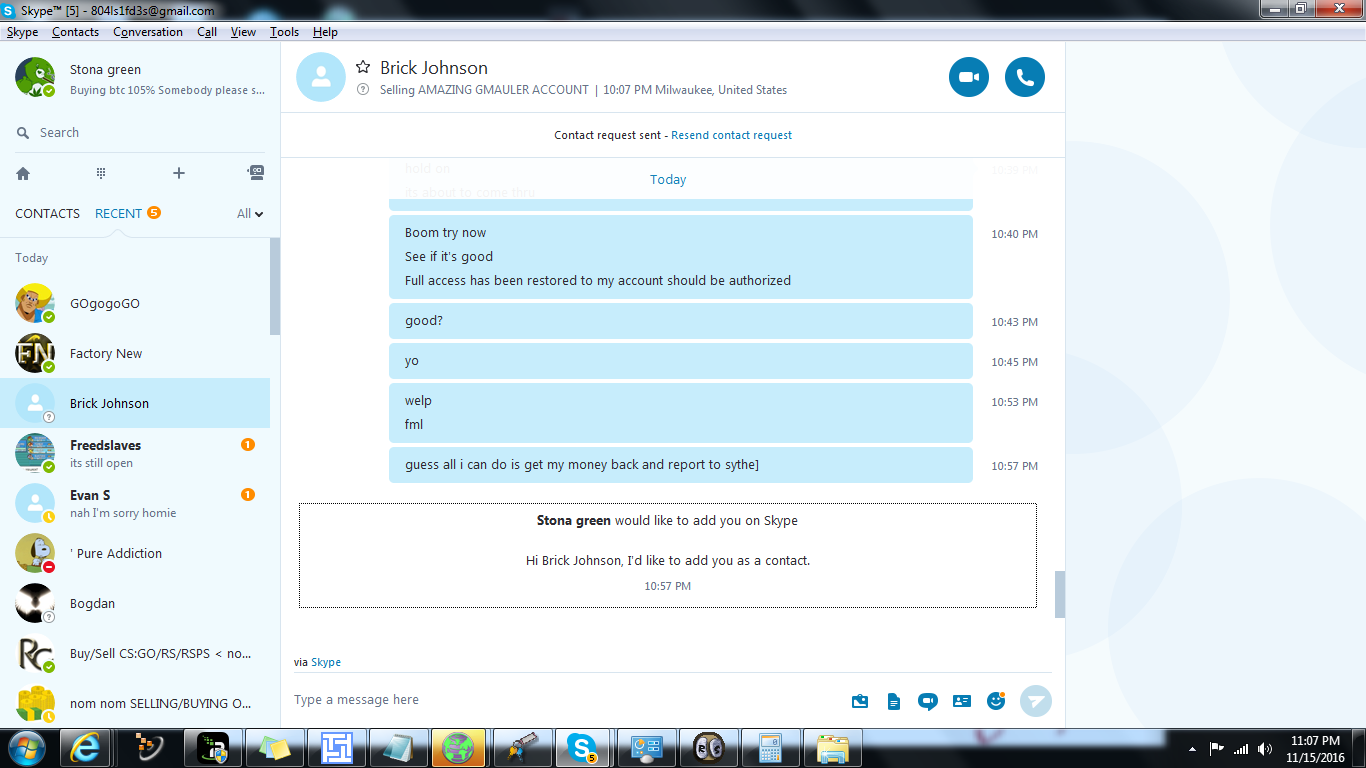Viewport: 1366px width, 768px height.
Task: Open the file explorer taskbar icon
Action: click(832, 748)
